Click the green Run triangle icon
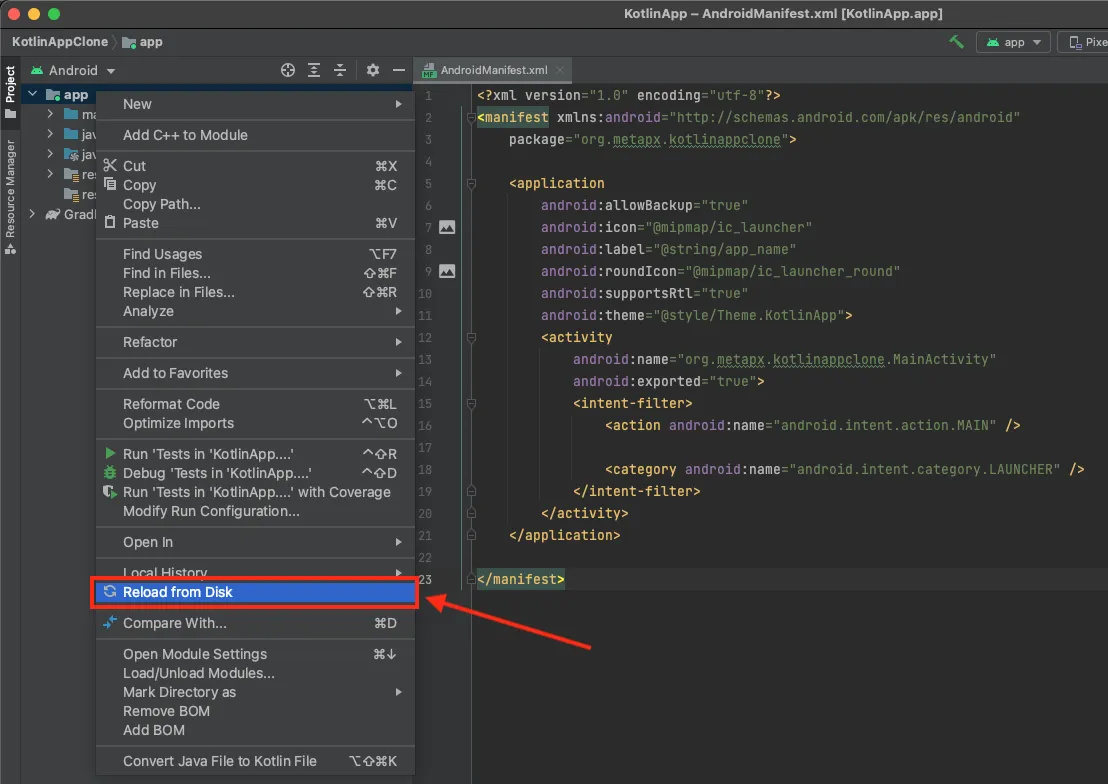This screenshot has width=1108, height=784. (x=110, y=453)
